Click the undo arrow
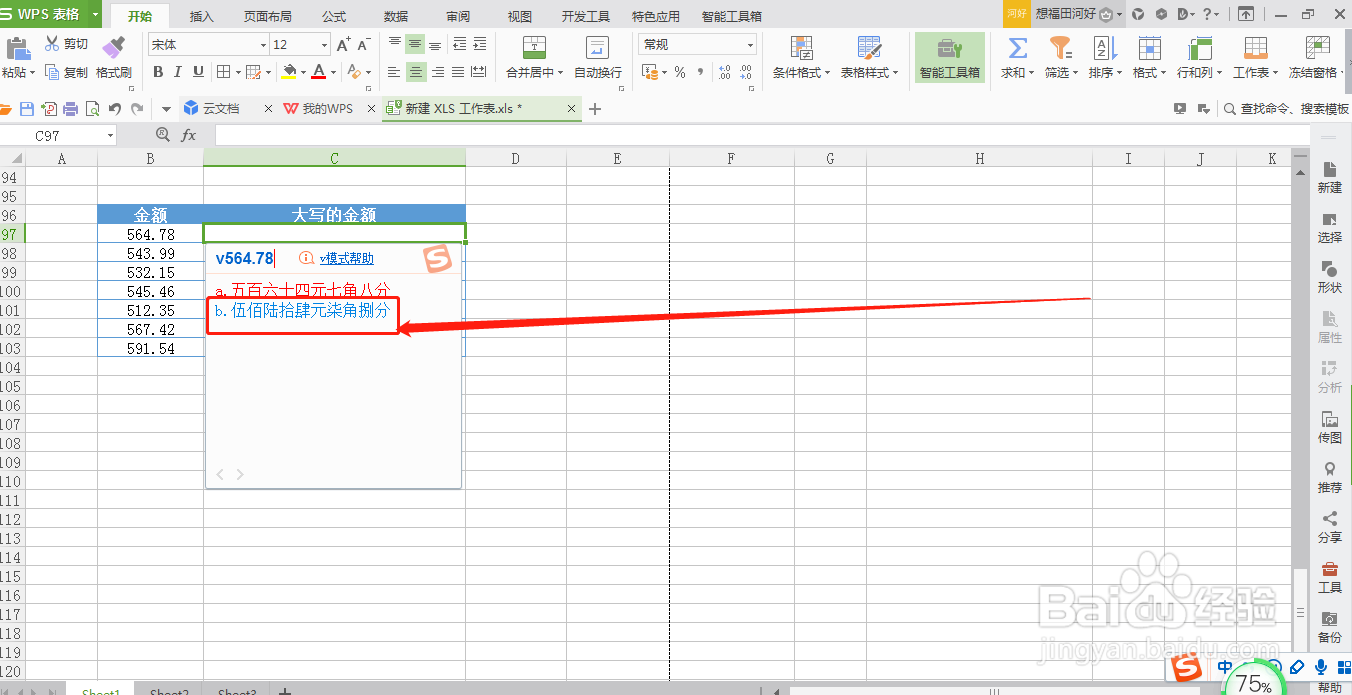 tap(115, 109)
